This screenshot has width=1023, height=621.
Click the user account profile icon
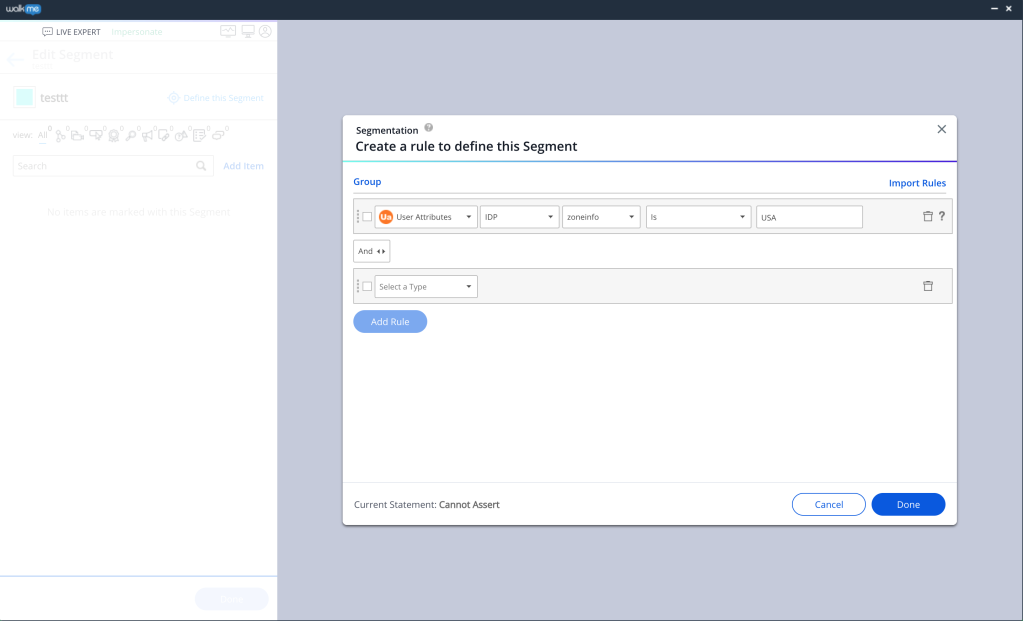[265, 32]
